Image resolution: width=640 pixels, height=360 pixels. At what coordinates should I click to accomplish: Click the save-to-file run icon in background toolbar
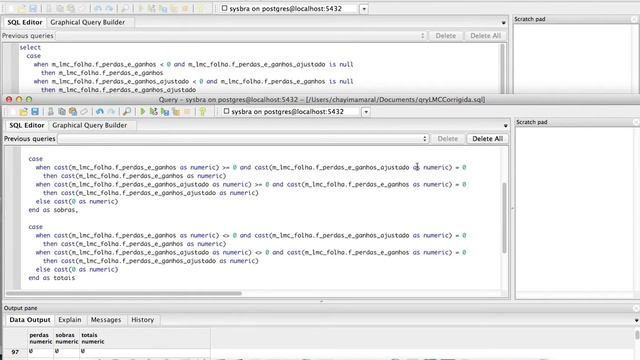tap(163, 8)
